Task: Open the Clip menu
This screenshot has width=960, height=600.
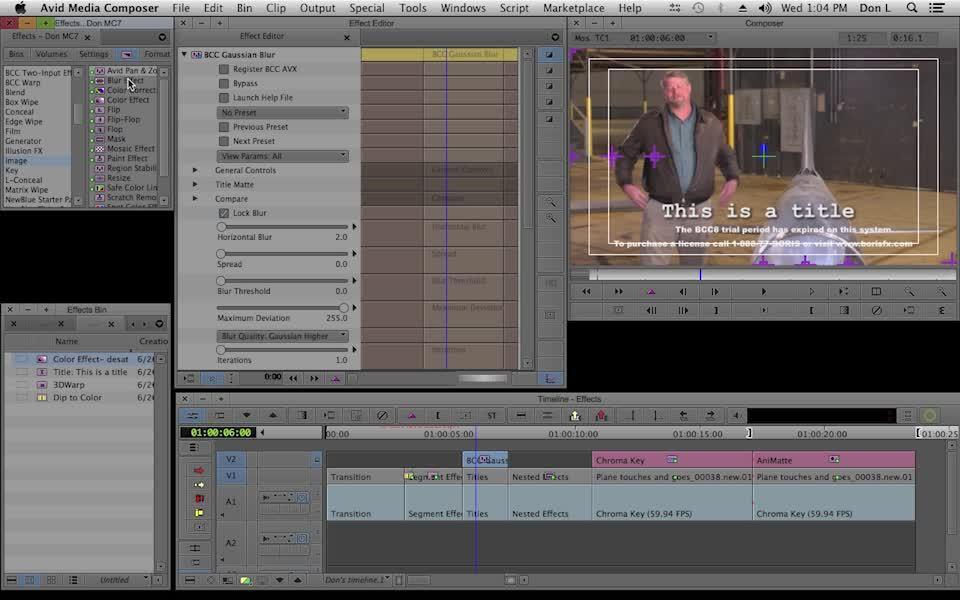Action: pos(276,8)
